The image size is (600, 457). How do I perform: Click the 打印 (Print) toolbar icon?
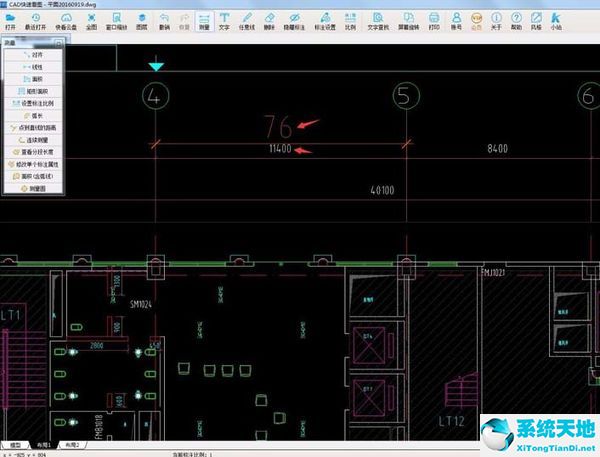click(x=432, y=22)
